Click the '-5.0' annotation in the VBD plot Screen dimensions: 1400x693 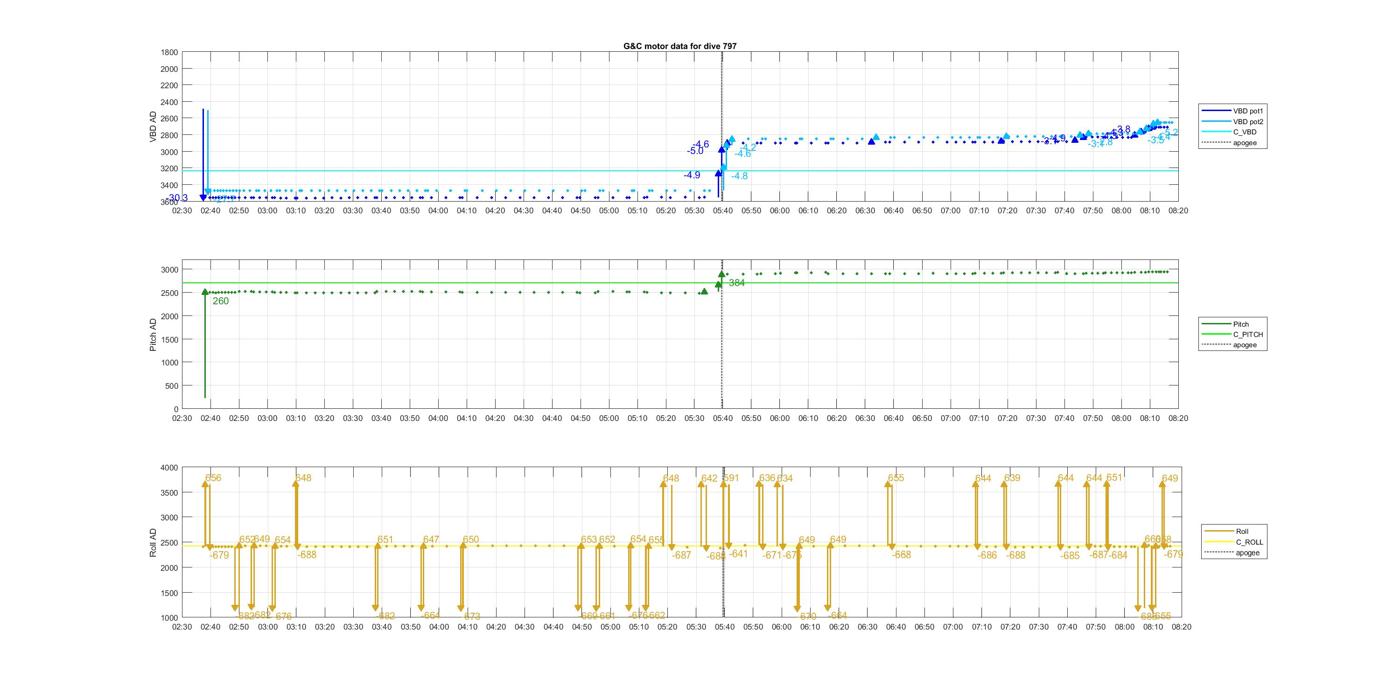pyautogui.click(x=695, y=151)
